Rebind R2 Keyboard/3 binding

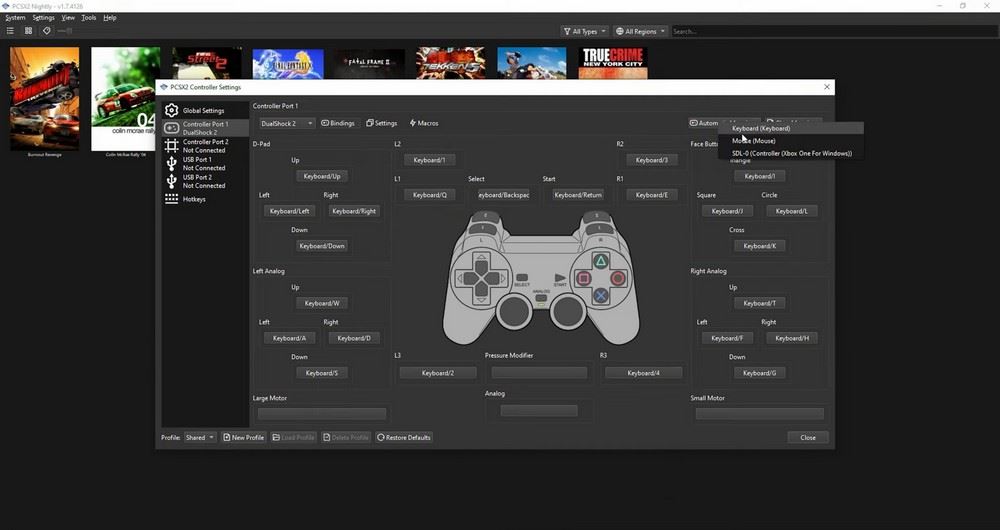click(652, 160)
